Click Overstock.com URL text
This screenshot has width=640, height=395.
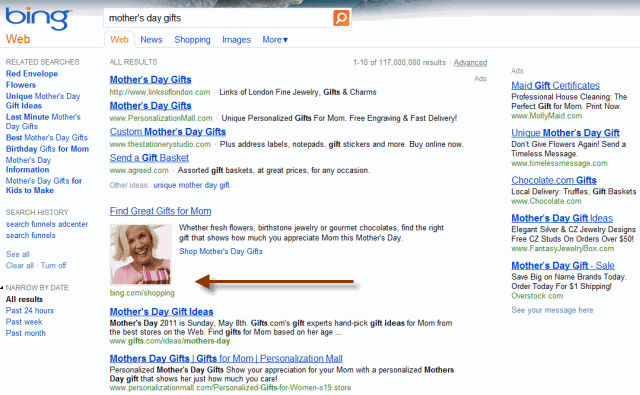537,296
